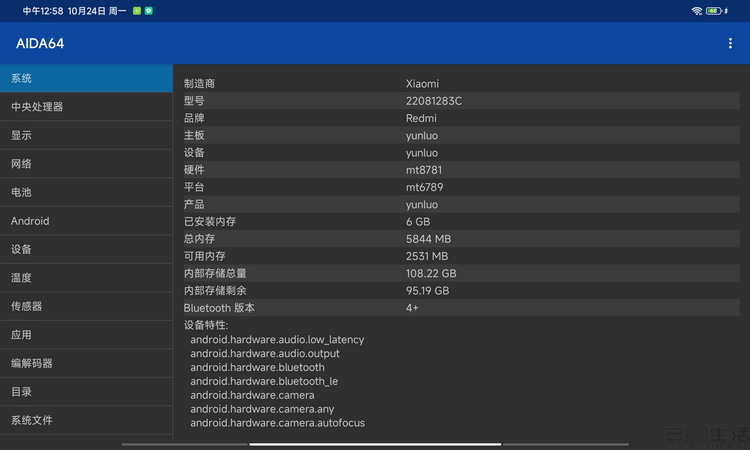Viewport: 750px width, 450px height.
Task: Tap the teal notification icon in status bar
Action: [x=149, y=11]
